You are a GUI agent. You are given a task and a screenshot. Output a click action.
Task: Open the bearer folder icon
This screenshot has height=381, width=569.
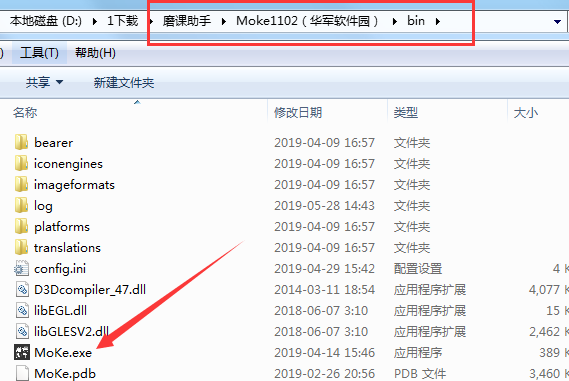pyautogui.click(x=21, y=142)
